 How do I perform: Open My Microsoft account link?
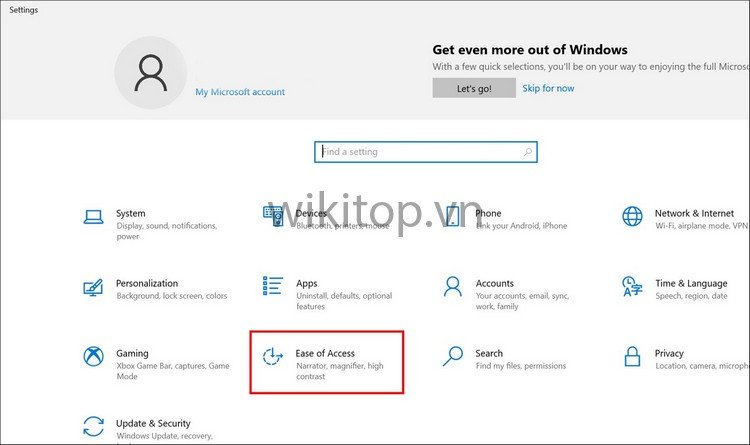tap(240, 92)
